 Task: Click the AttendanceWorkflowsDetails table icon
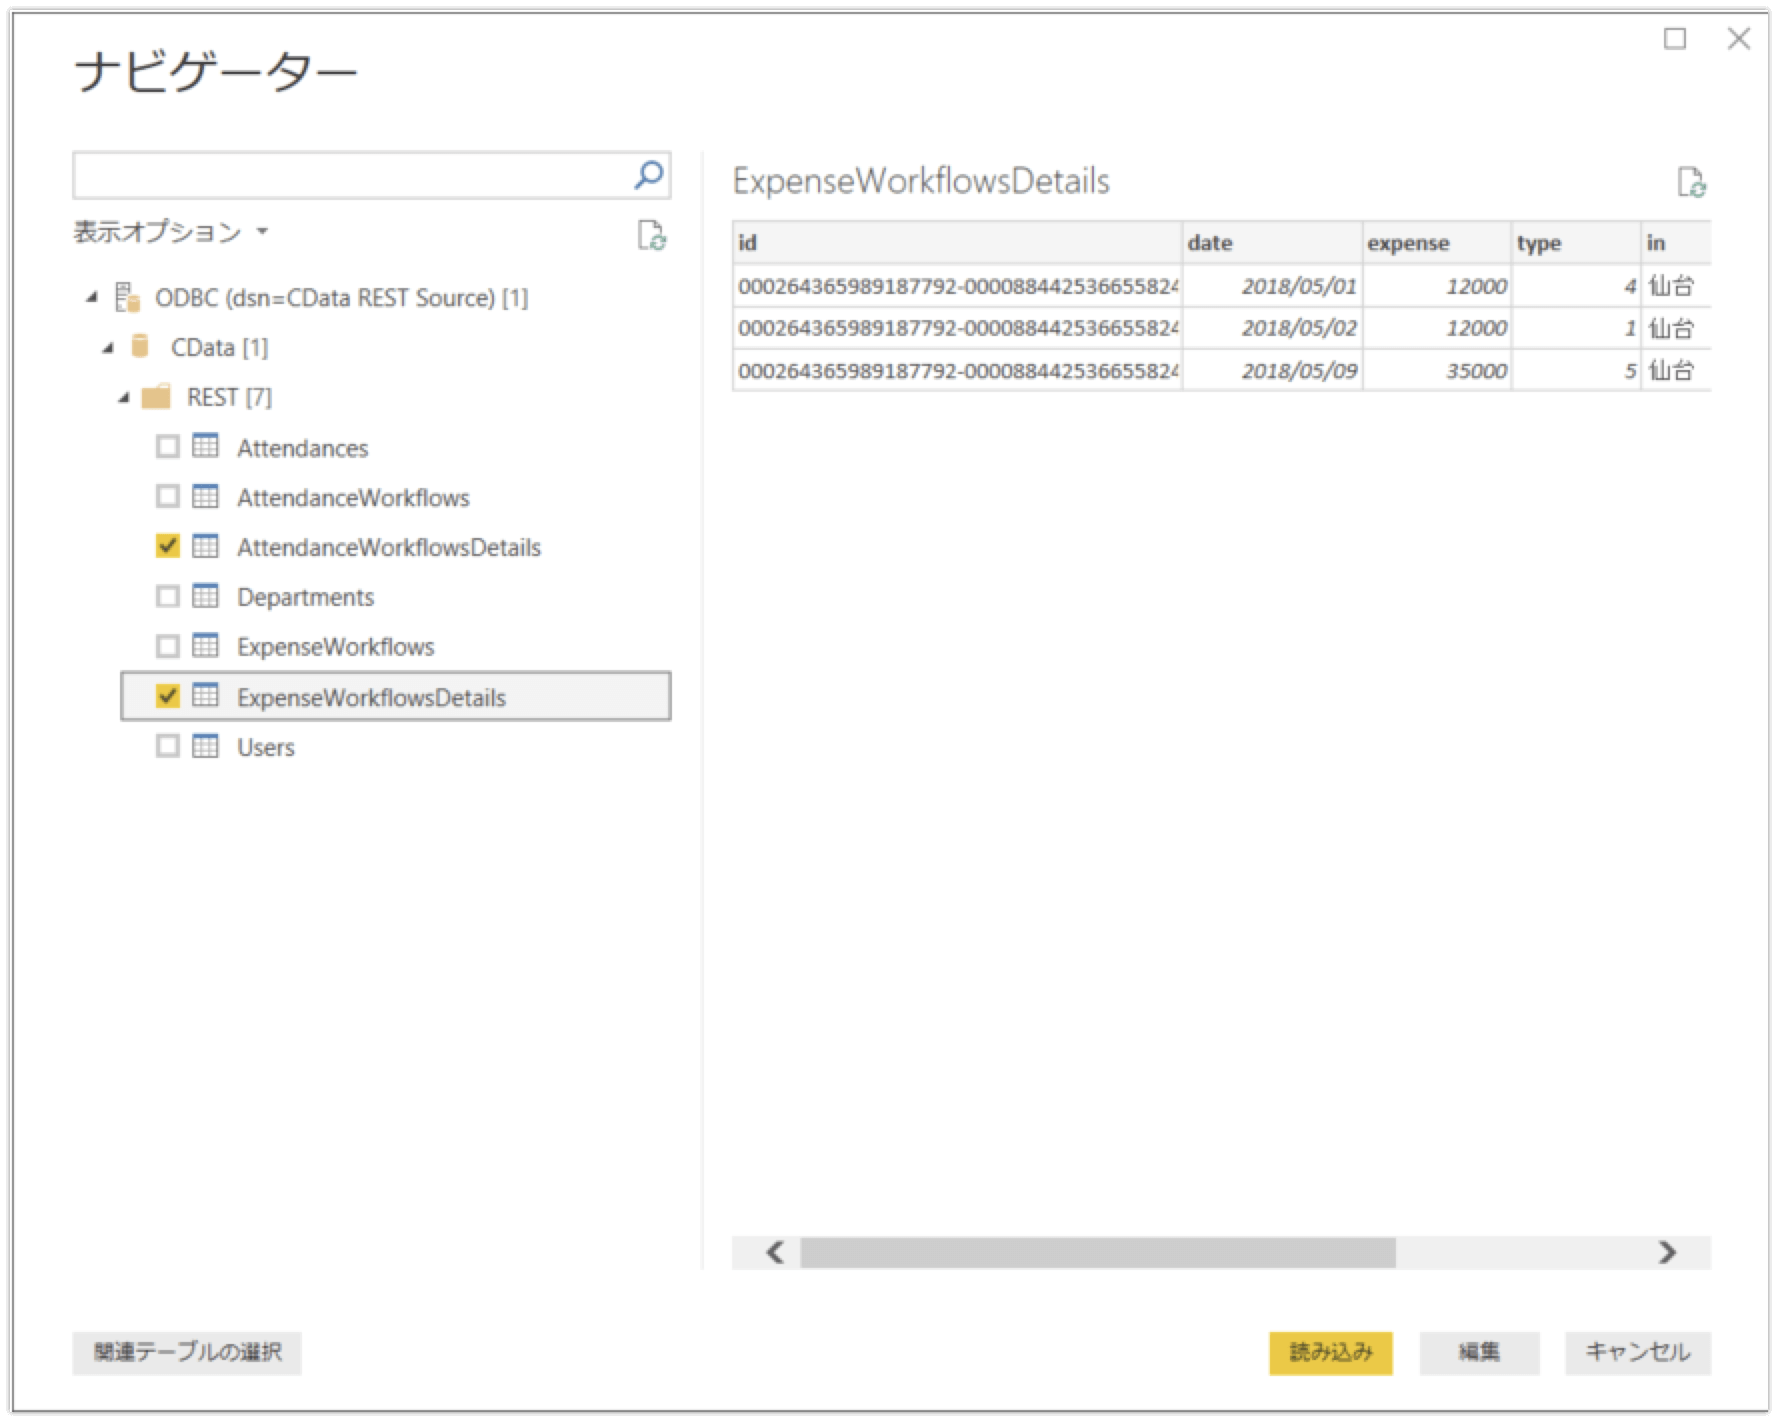click(x=205, y=546)
